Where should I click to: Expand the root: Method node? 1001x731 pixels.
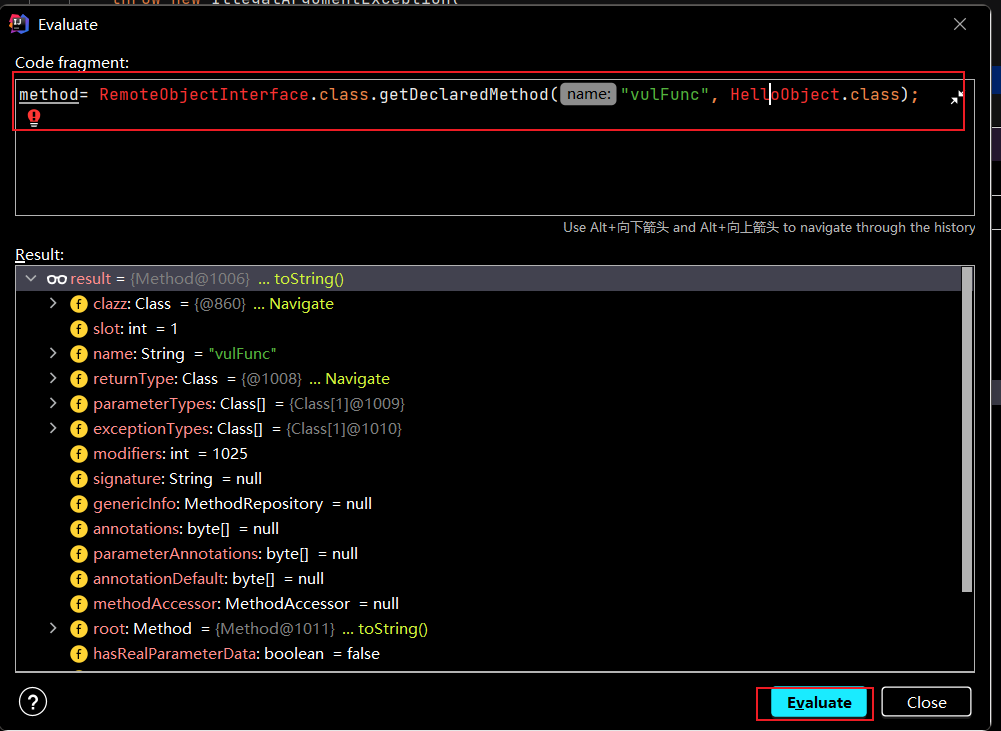(54, 629)
